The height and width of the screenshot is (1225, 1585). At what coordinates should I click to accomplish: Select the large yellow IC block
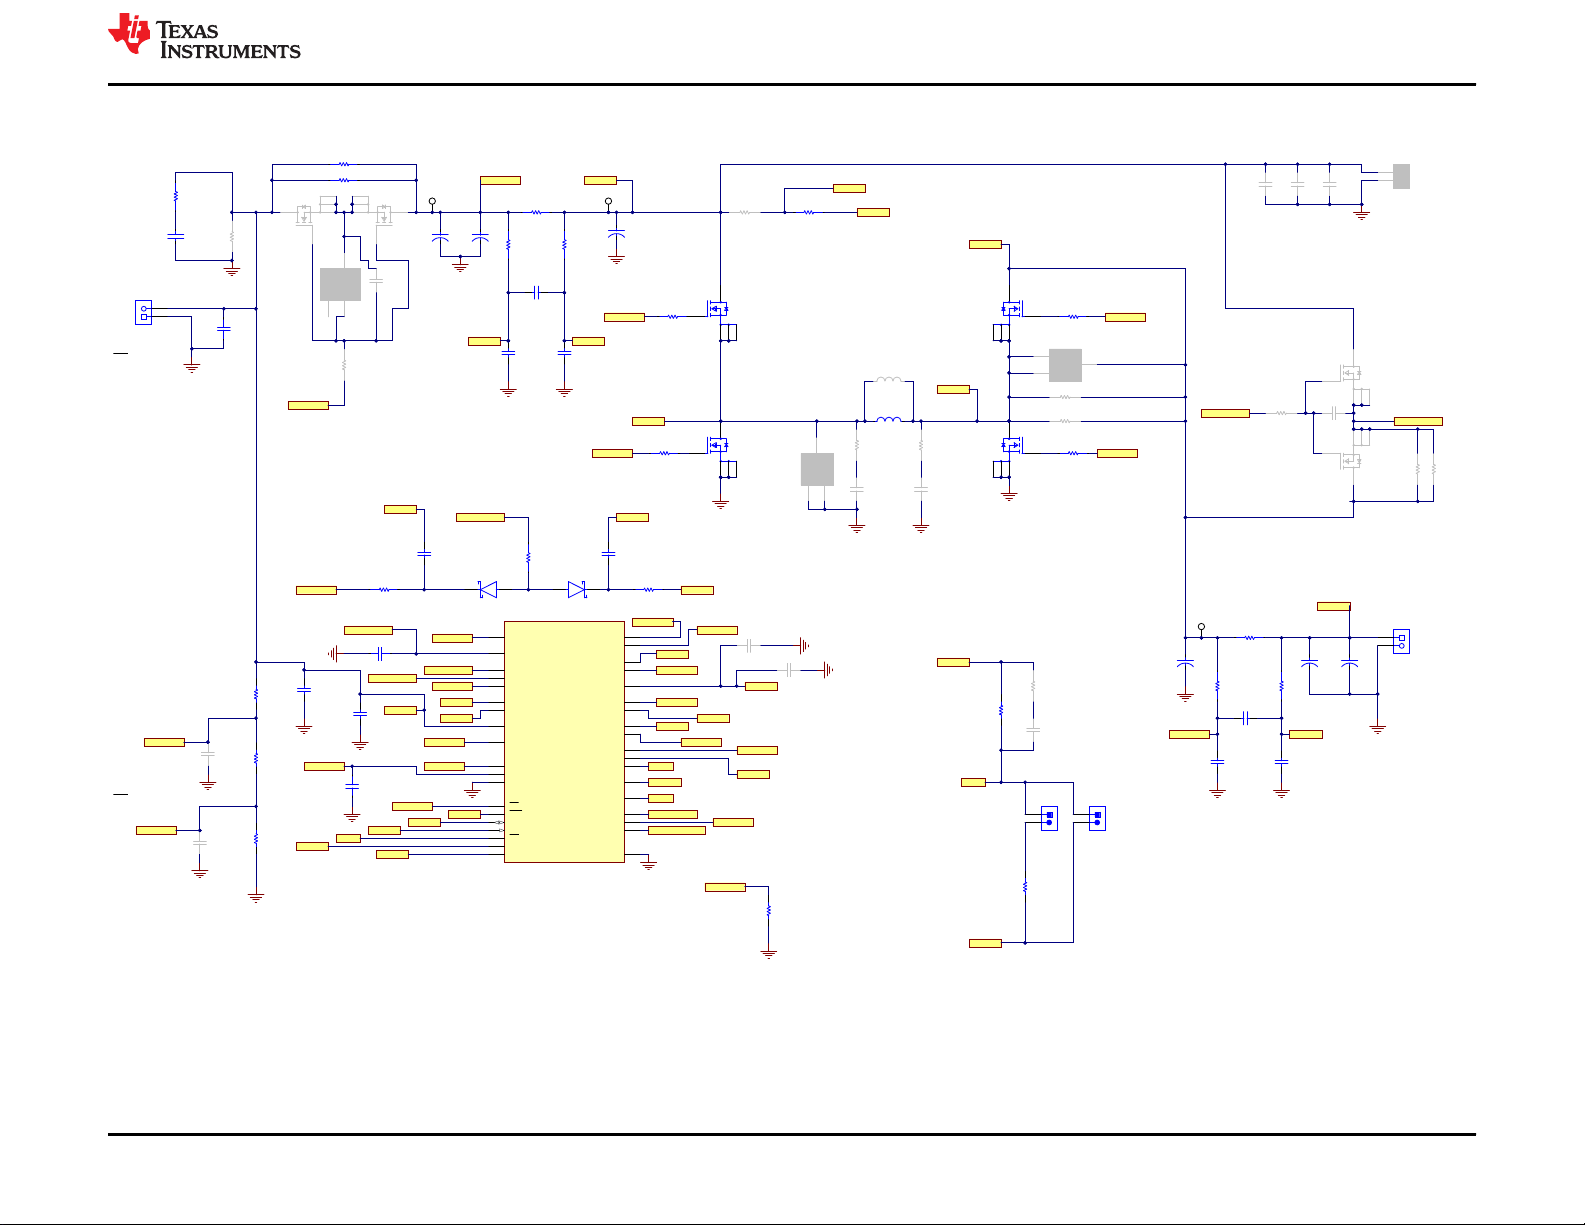tap(564, 741)
